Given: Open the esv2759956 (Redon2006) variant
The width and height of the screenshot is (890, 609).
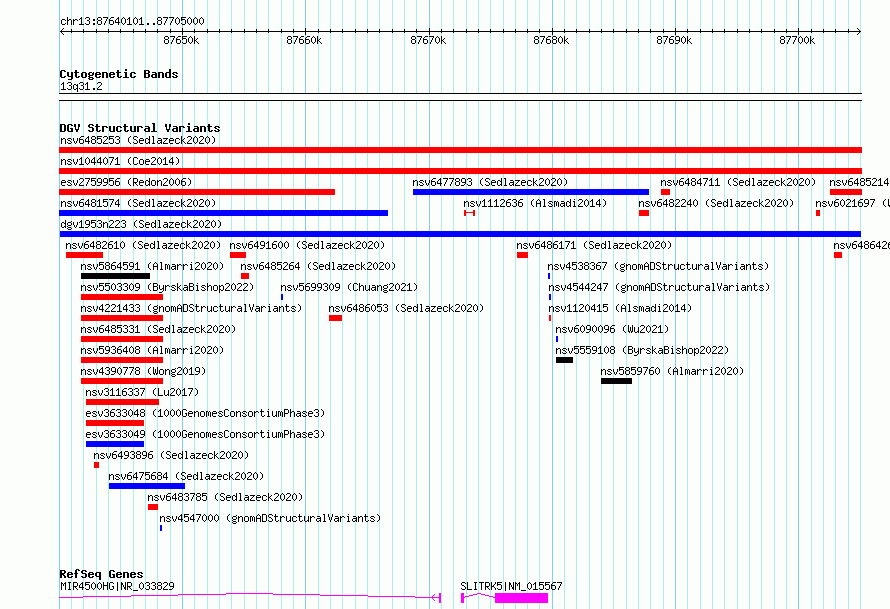Looking at the screenshot, I should click(x=126, y=182).
